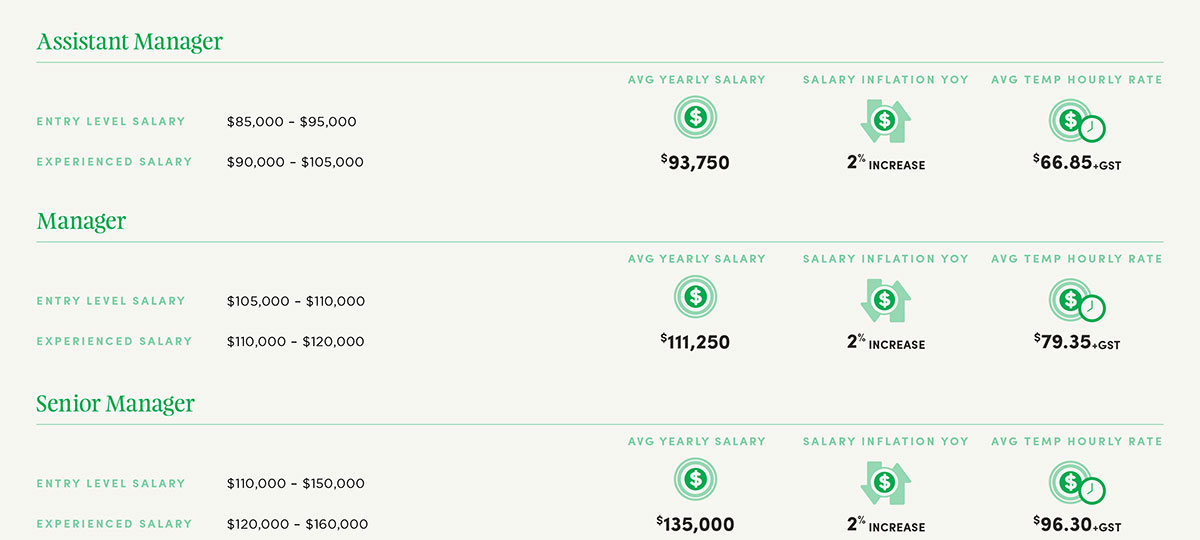Click the Manager salary inflation arrows icon
The width and height of the screenshot is (1200, 540).
pos(884,300)
